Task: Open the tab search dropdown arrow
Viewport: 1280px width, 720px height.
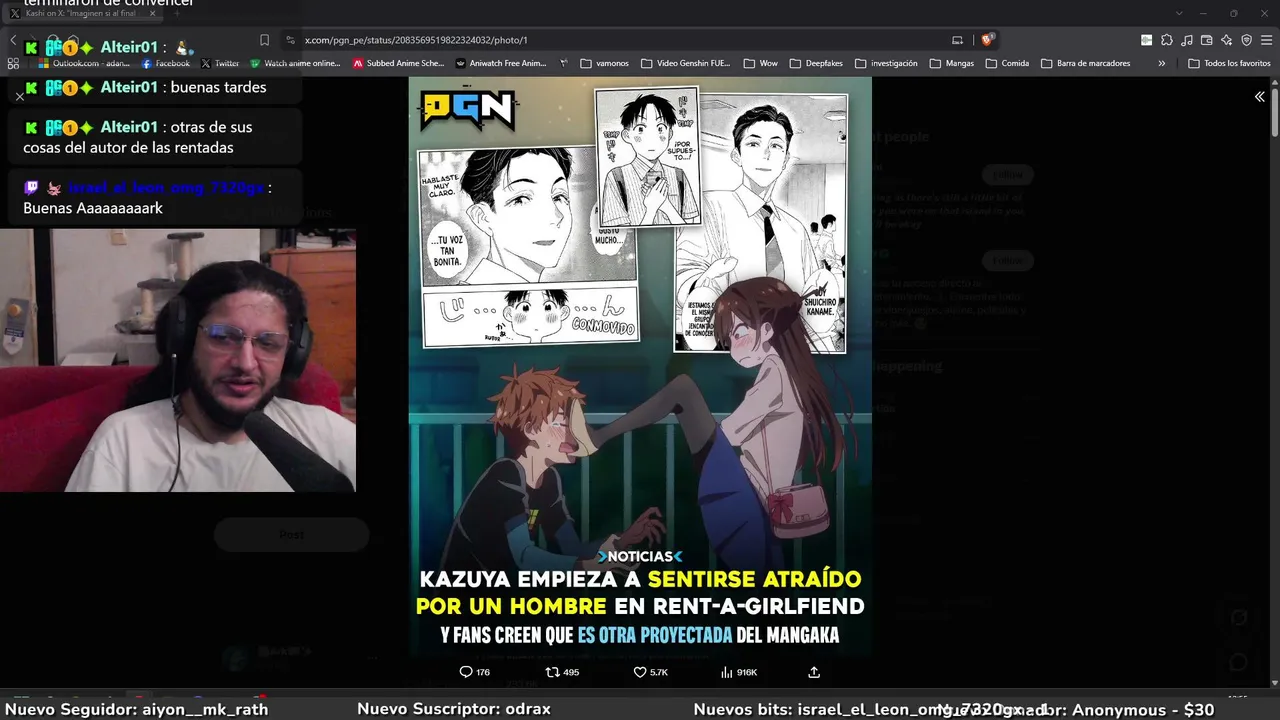Action: pyautogui.click(x=1179, y=13)
